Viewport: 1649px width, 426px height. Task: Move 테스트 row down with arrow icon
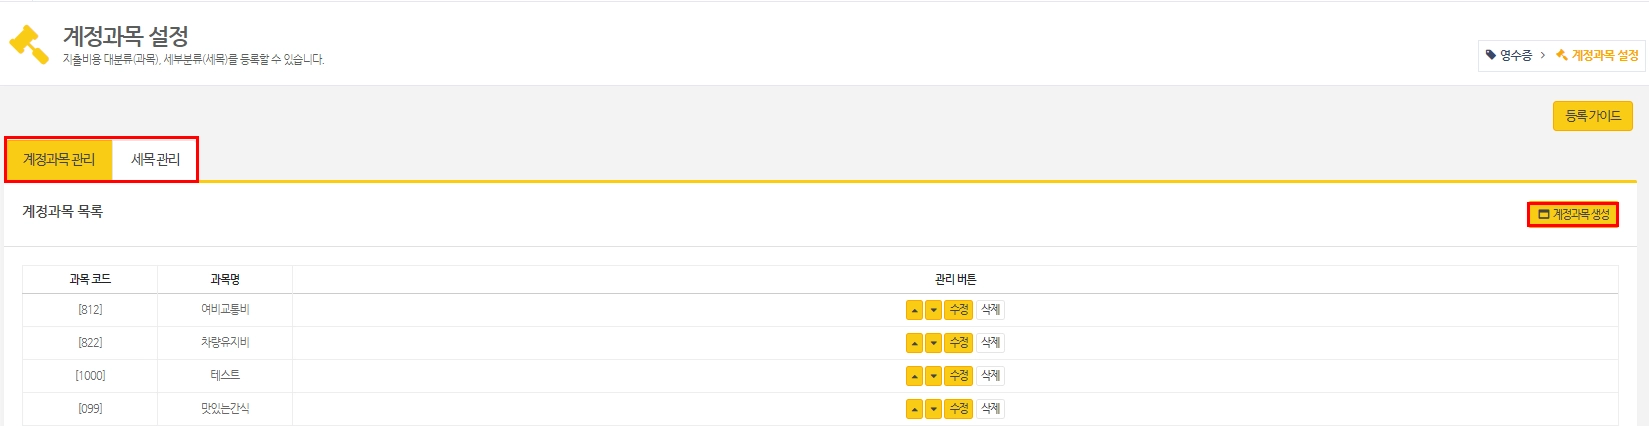tap(933, 376)
